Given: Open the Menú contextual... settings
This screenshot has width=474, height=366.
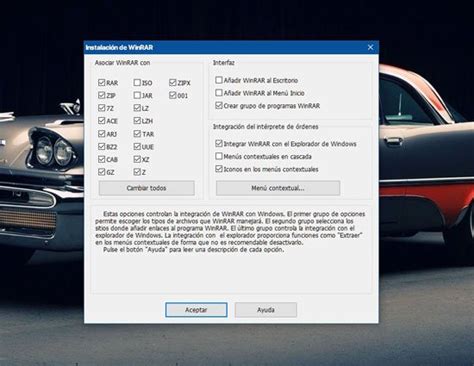Looking at the screenshot, I should [278, 188].
